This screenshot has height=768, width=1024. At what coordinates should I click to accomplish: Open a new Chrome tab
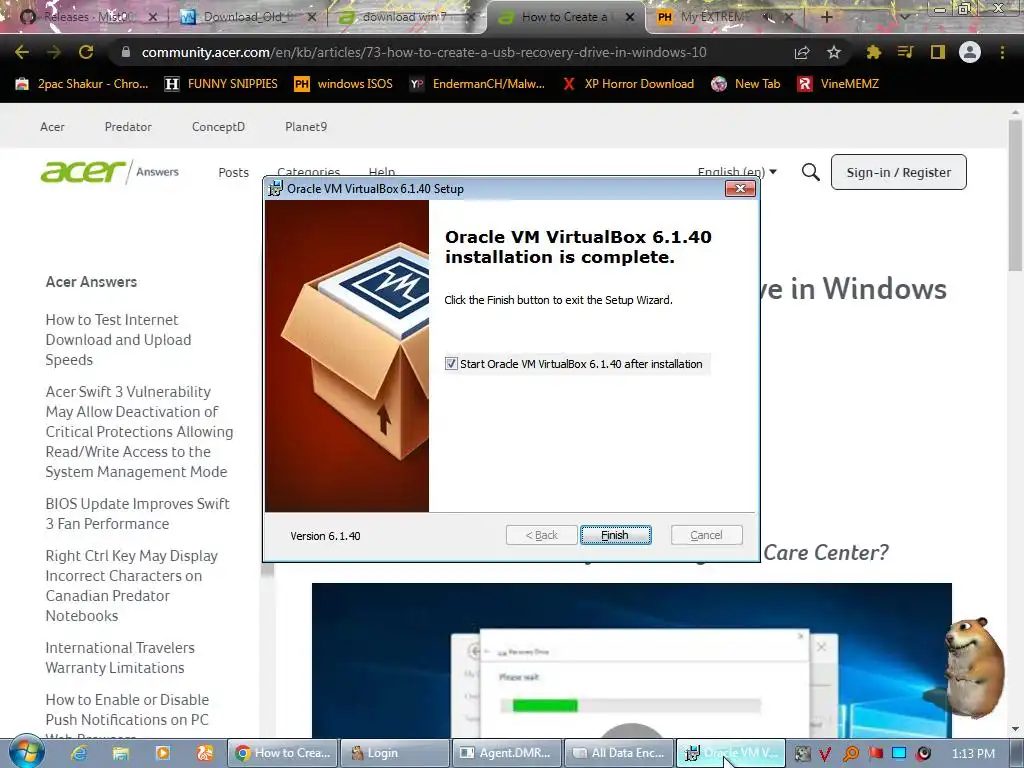[826, 17]
